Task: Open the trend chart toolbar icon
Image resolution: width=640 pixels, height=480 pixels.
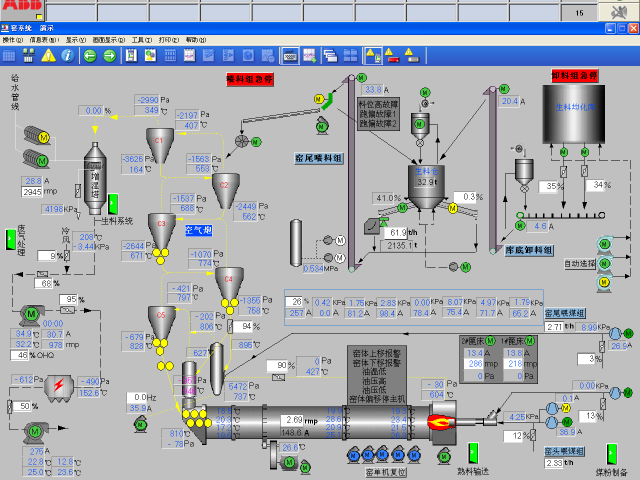Action: tap(189, 56)
